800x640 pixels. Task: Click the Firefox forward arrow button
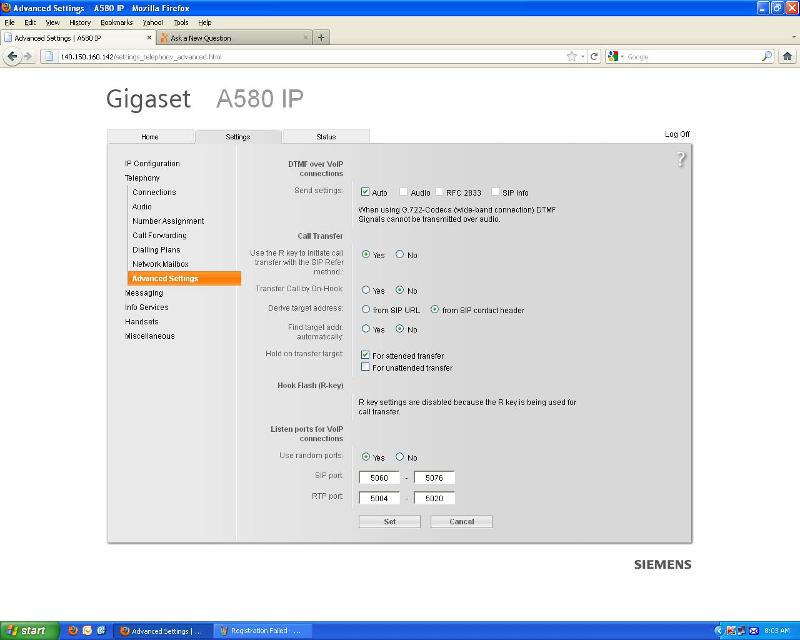pos(28,57)
